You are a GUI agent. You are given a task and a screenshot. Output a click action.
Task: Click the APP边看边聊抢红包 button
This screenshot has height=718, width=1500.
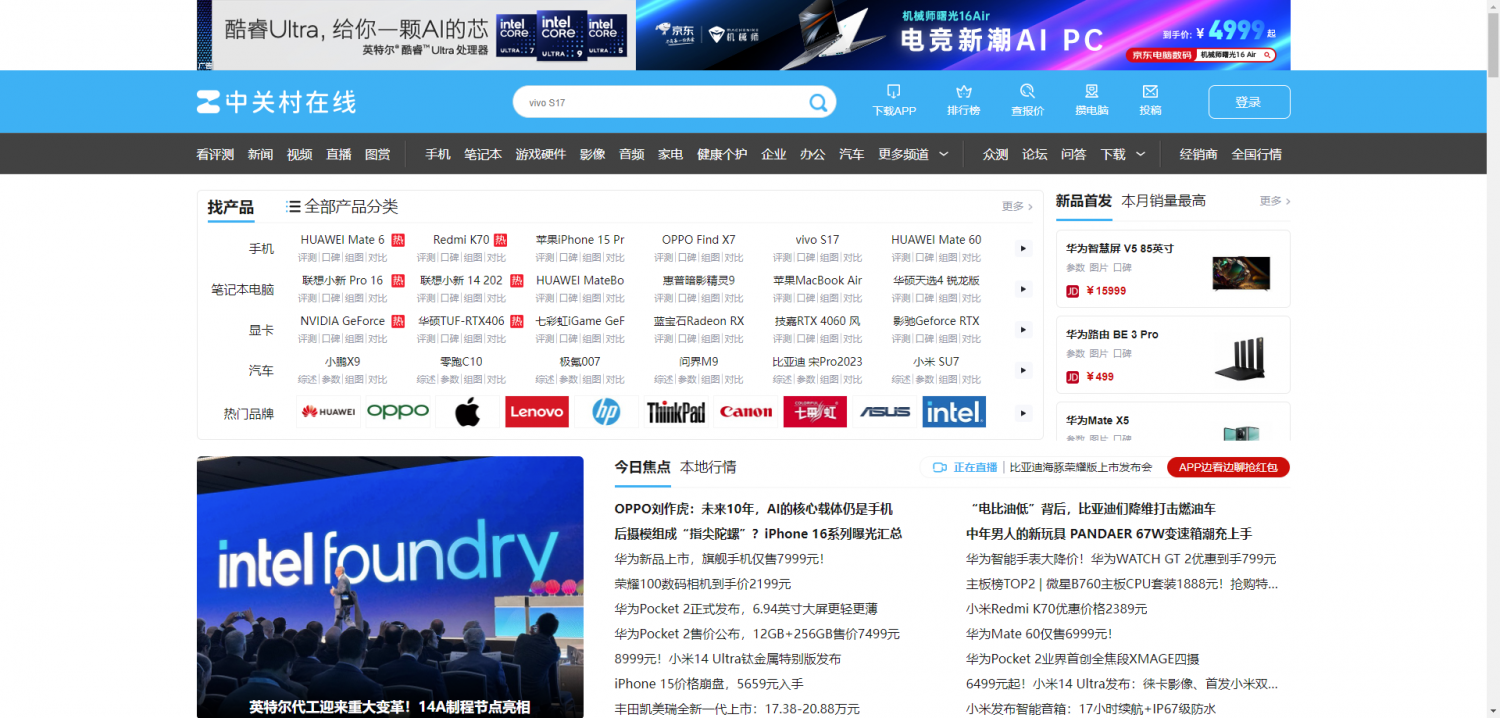tap(1228, 467)
